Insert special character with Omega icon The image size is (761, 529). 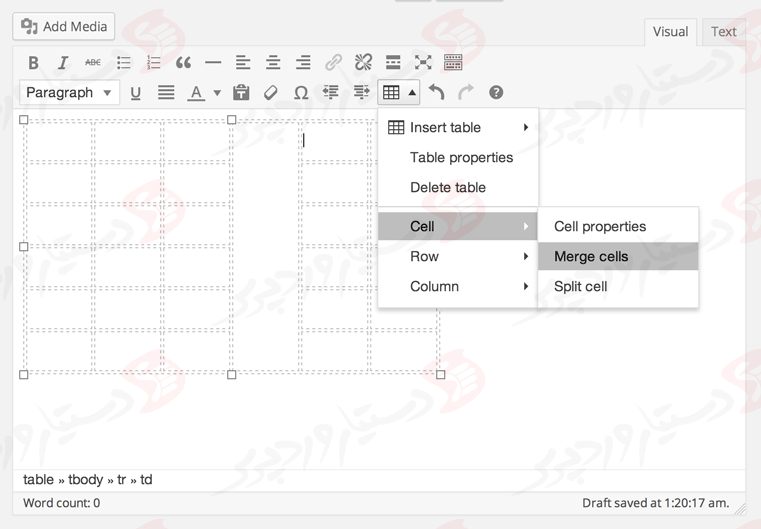tap(300, 93)
